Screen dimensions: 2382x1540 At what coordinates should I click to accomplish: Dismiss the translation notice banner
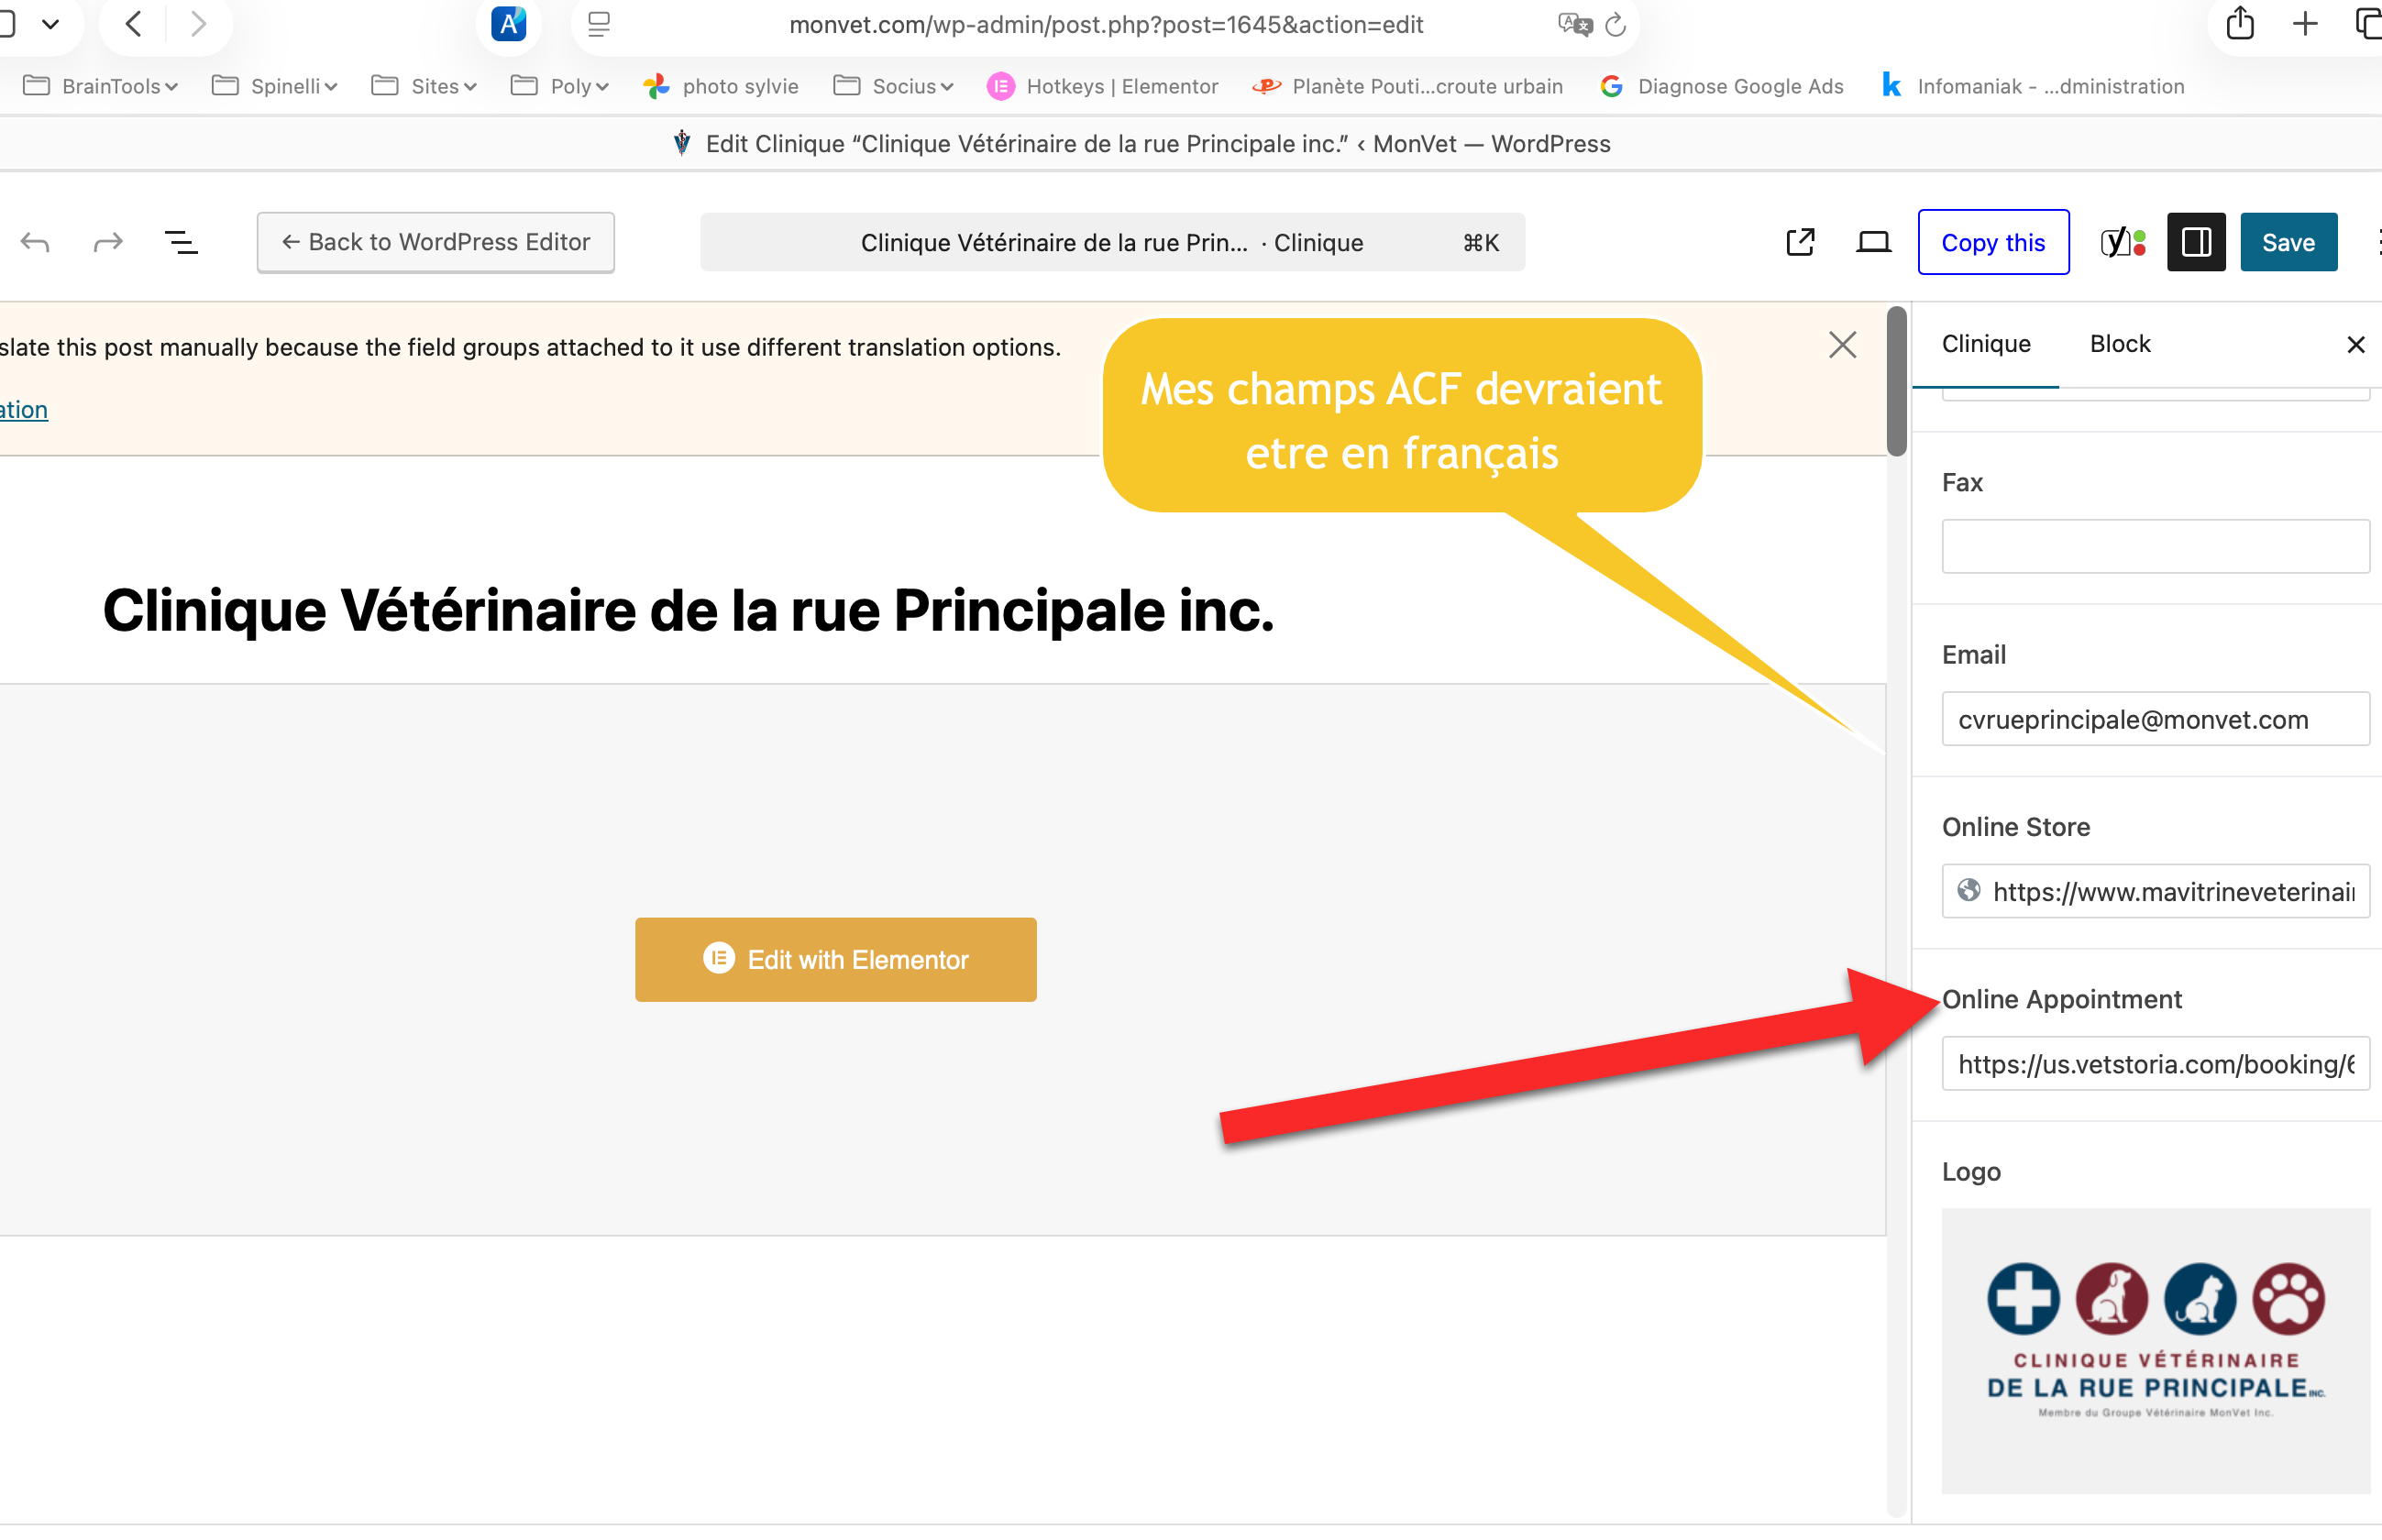1842,345
